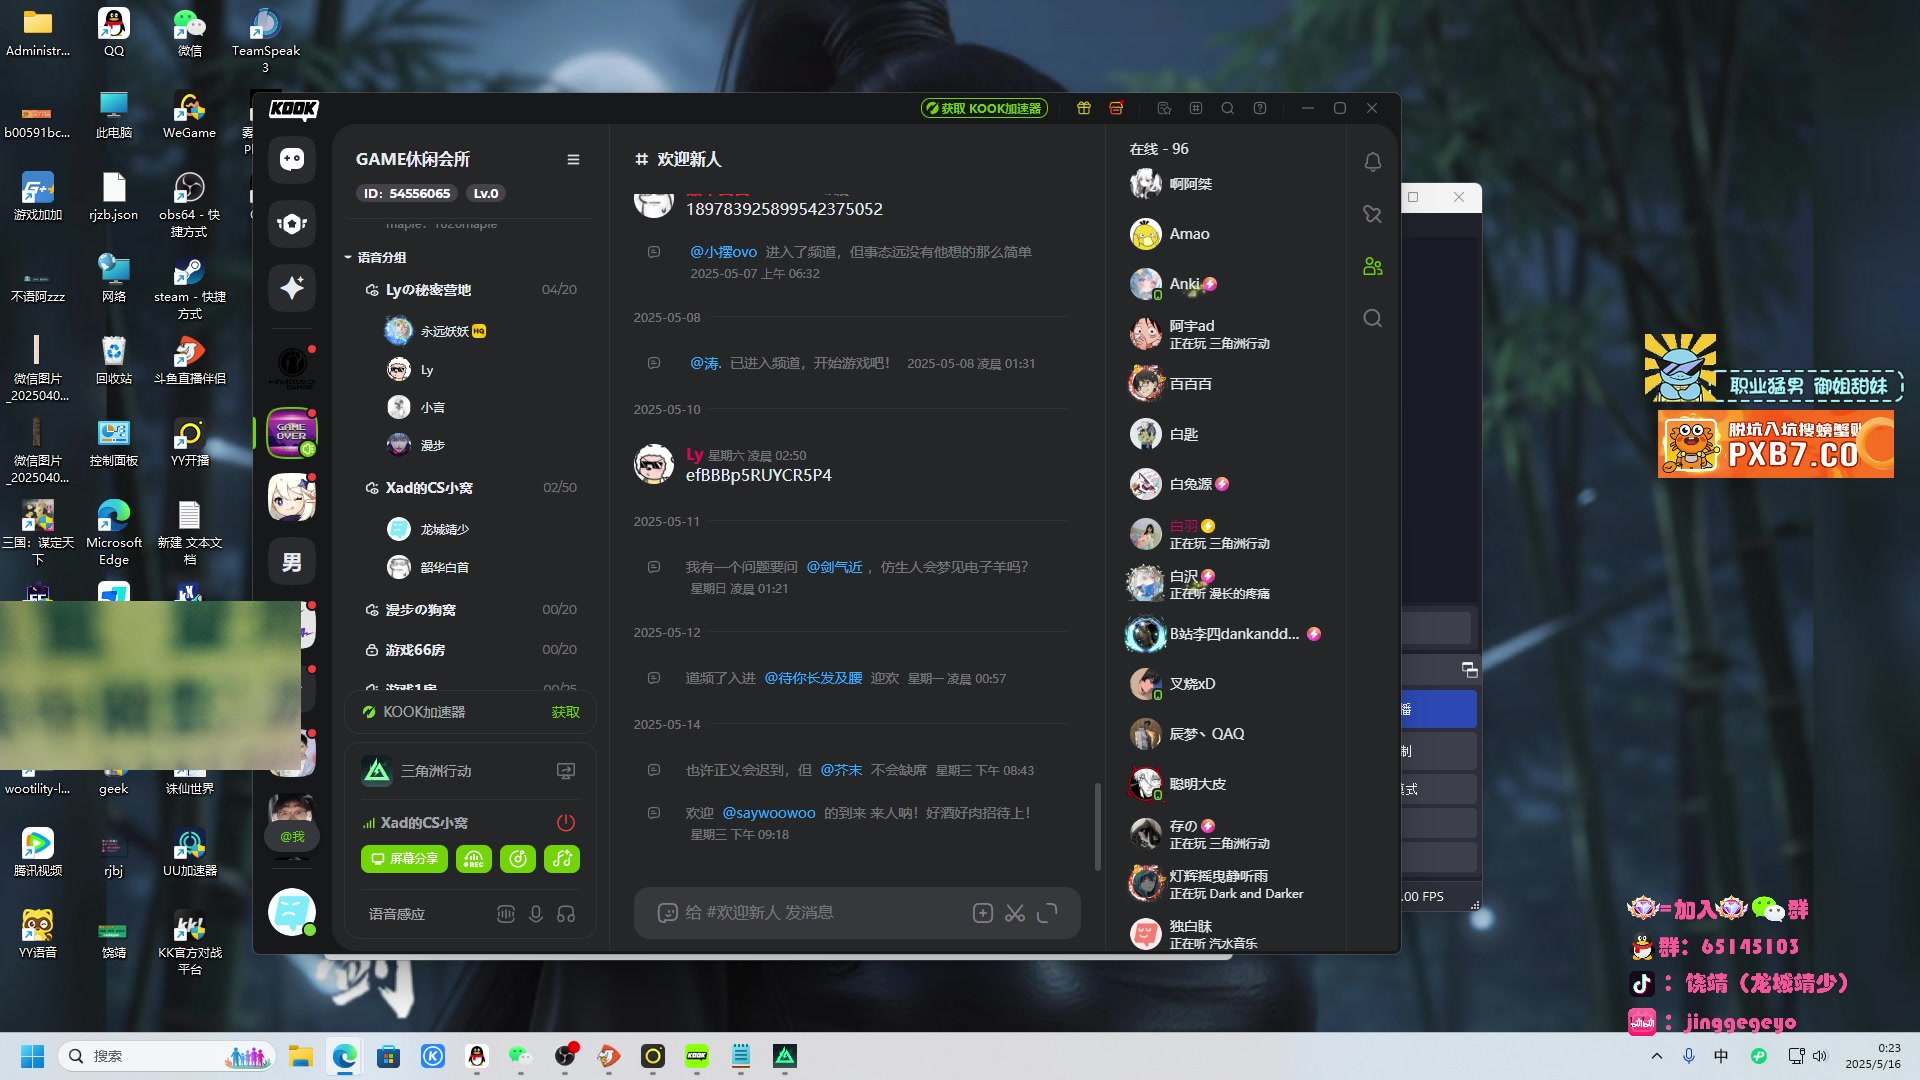This screenshot has height=1080, width=1920.
Task: Click the plus attachment icon in message box
Action: click(983, 913)
